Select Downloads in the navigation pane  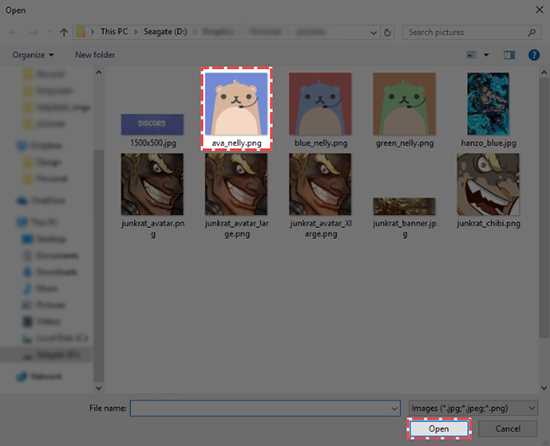(x=49, y=272)
